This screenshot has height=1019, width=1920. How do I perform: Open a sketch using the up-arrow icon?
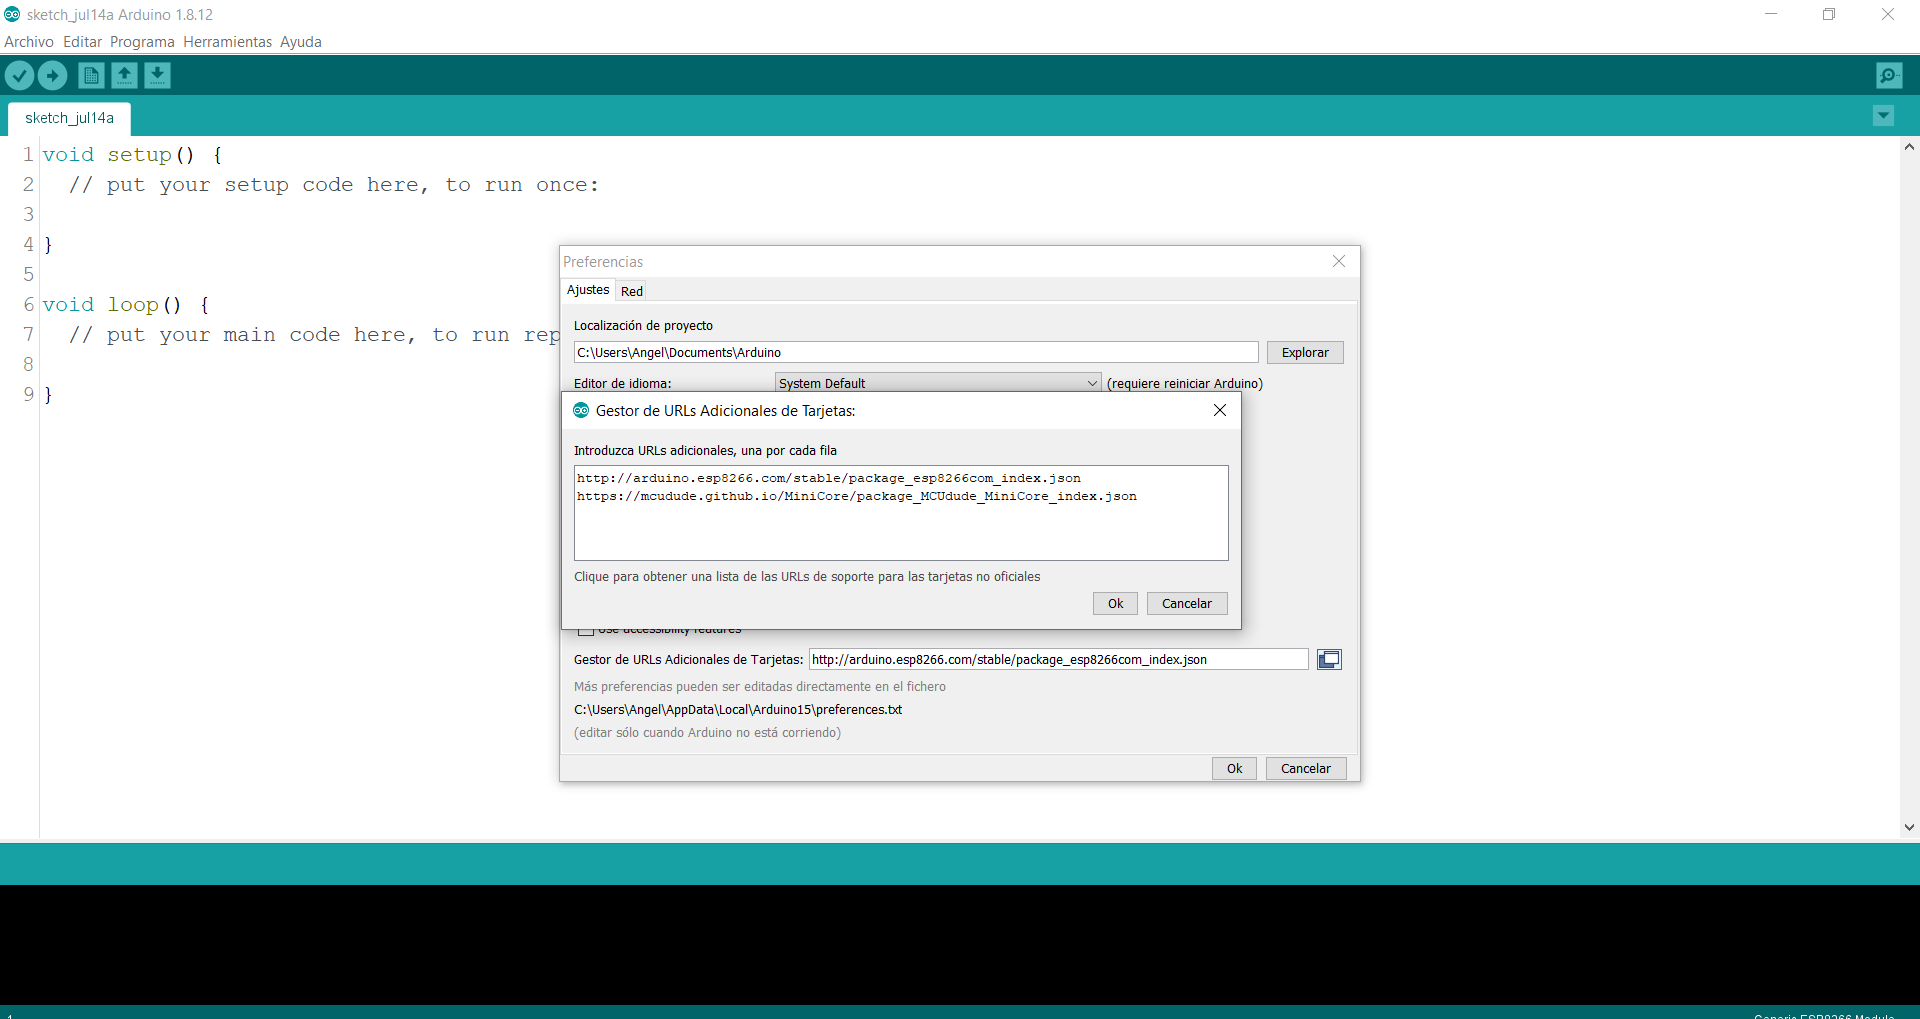point(124,75)
